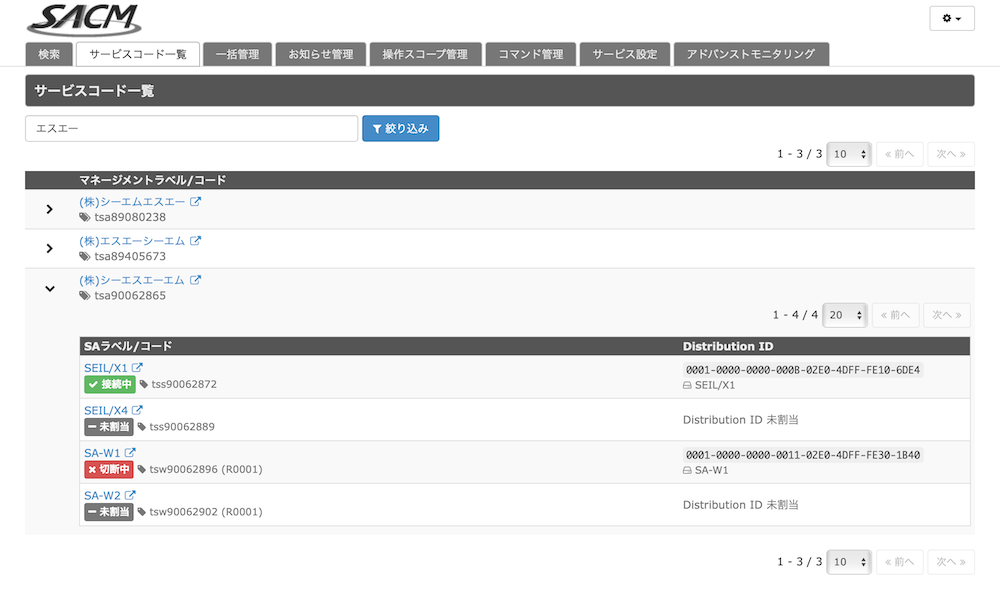Open the page size dropdown showing 10
1000x593 pixels.
(848, 153)
